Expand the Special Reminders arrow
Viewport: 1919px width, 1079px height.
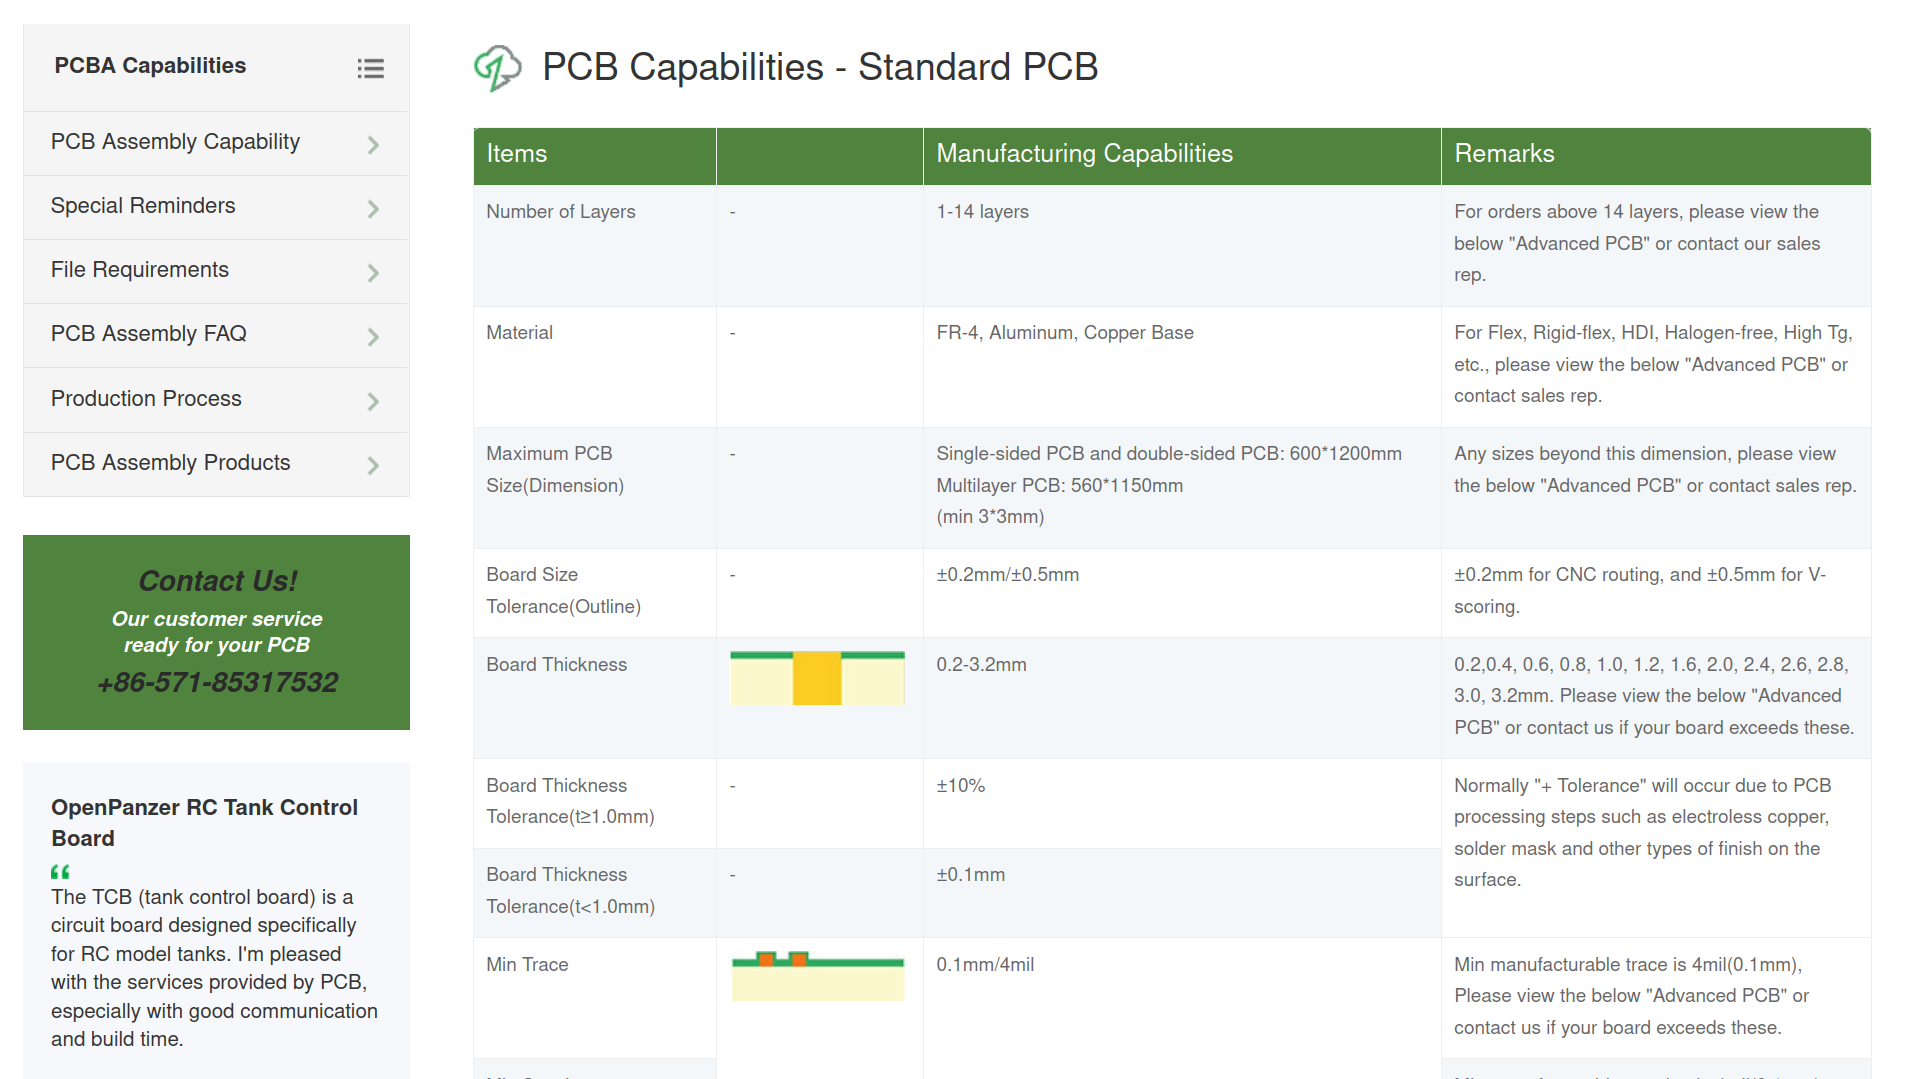pos(373,209)
